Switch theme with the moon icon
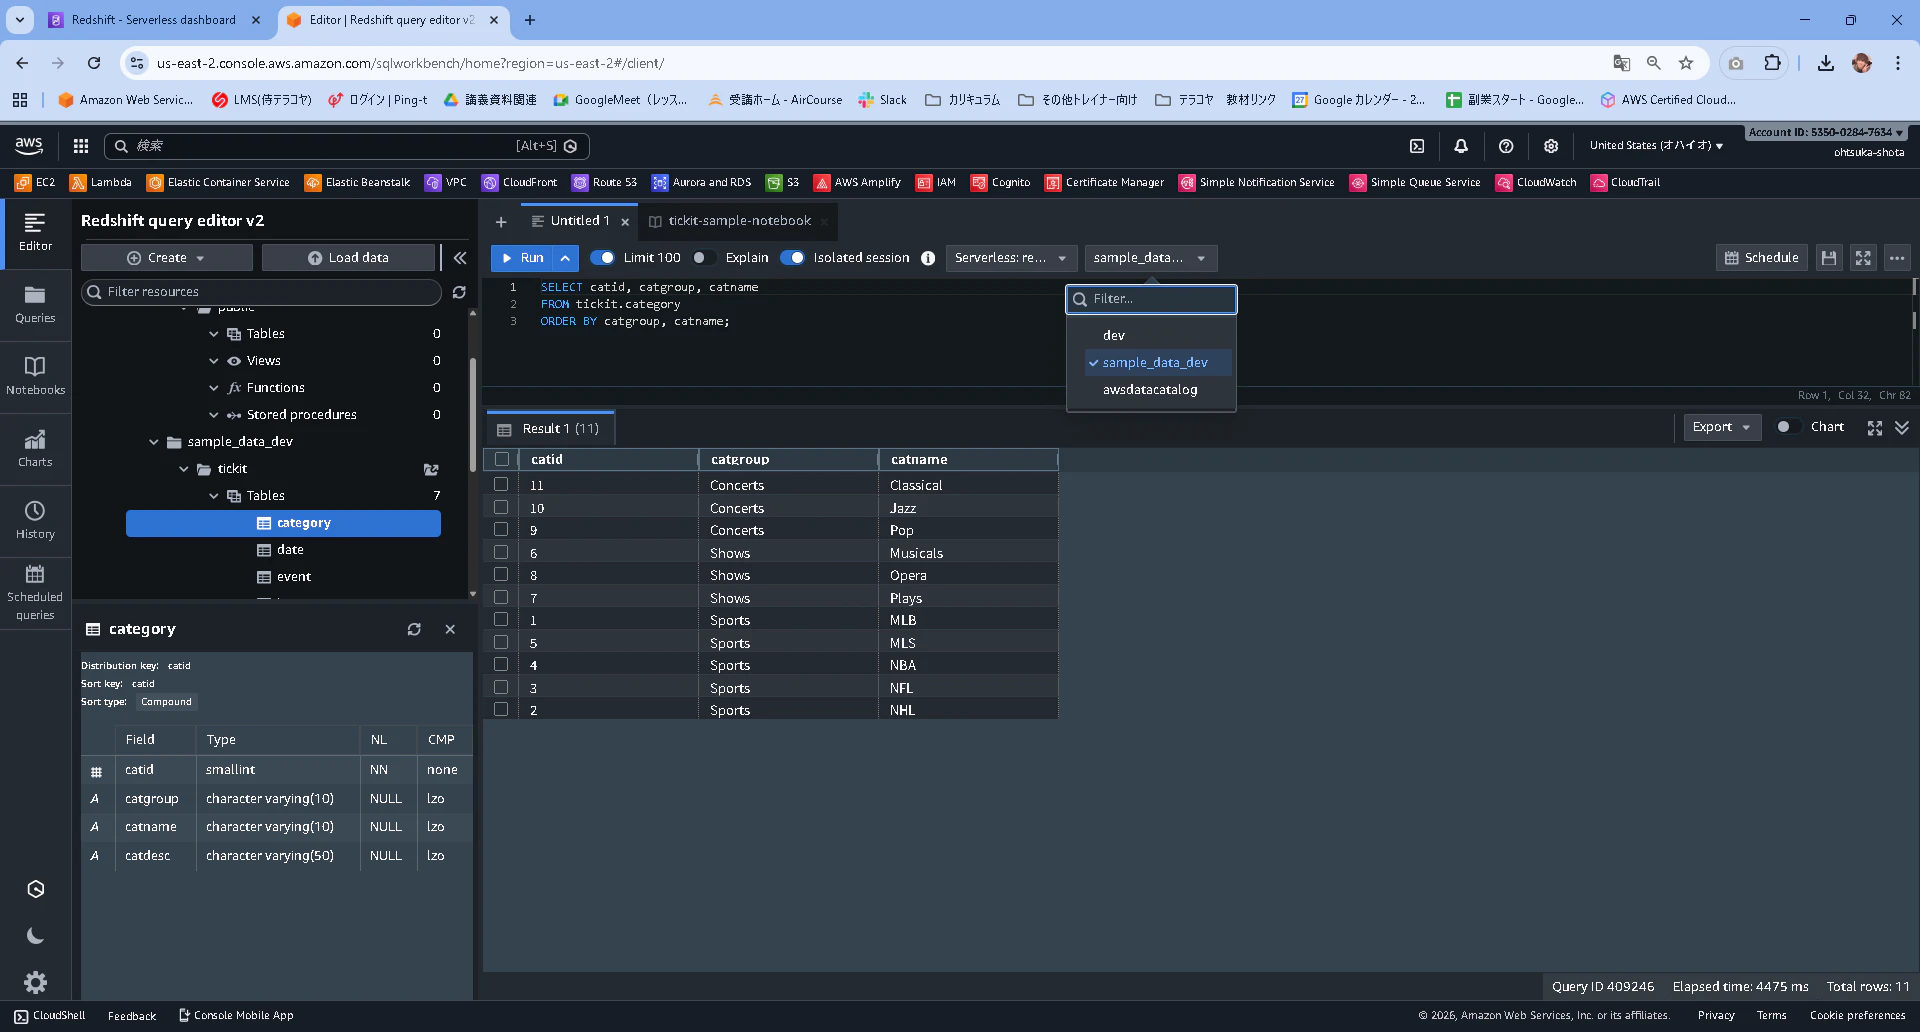The width and height of the screenshot is (1920, 1032). [35, 936]
